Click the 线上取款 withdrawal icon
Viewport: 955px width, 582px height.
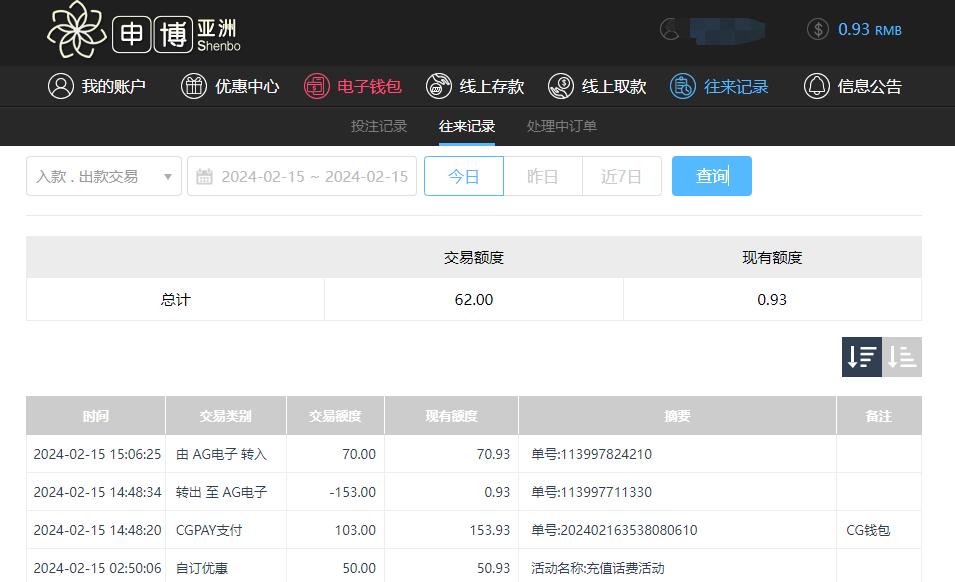[x=561, y=86]
